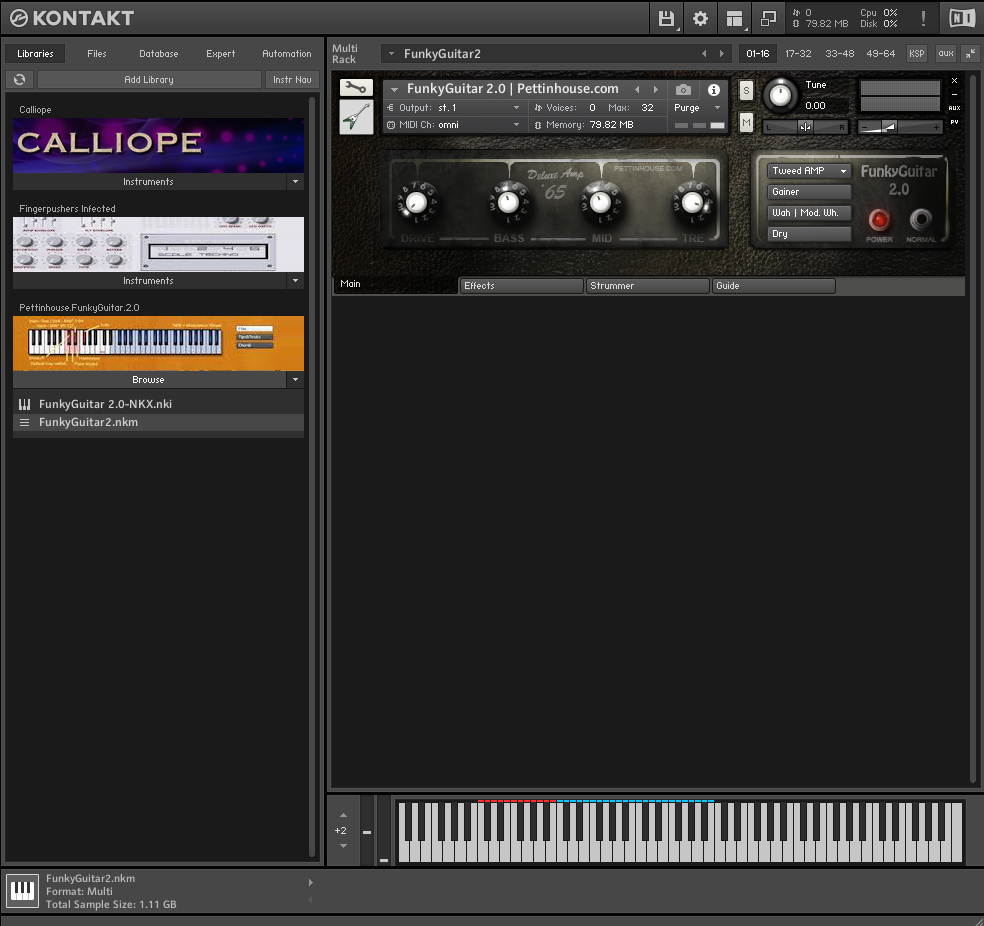This screenshot has width=984, height=926.
Task: Open instrument edit mode wrench icon
Action: point(356,88)
